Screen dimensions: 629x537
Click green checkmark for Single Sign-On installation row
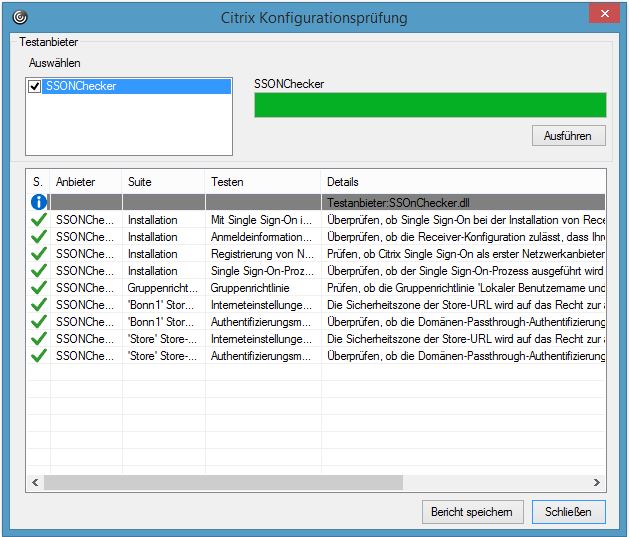coord(38,220)
